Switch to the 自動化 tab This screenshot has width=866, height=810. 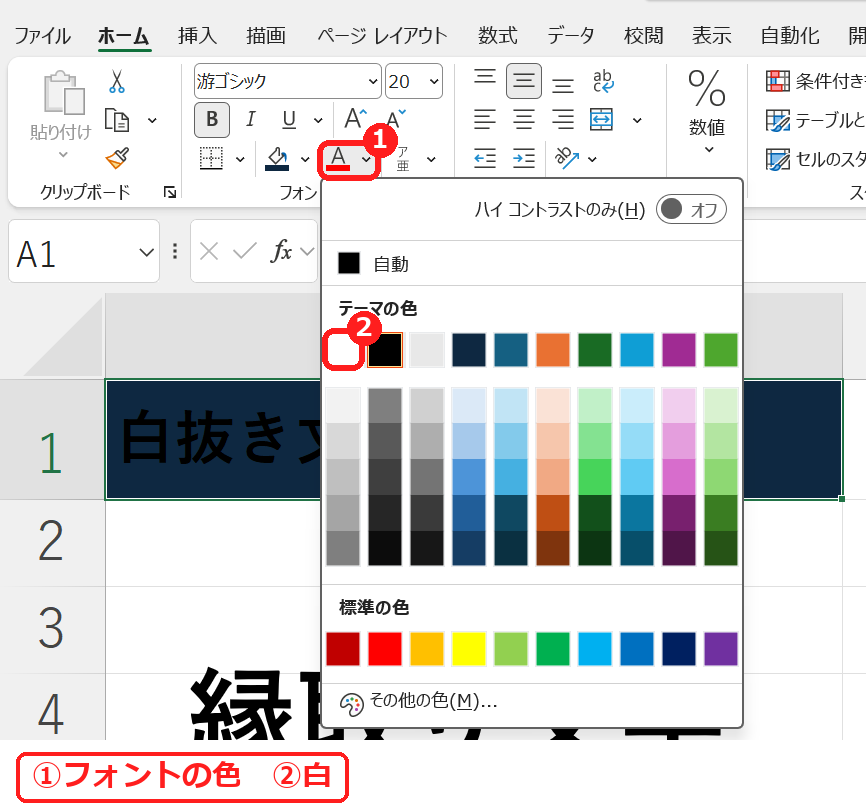pyautogui.click(x=790, y=36)
